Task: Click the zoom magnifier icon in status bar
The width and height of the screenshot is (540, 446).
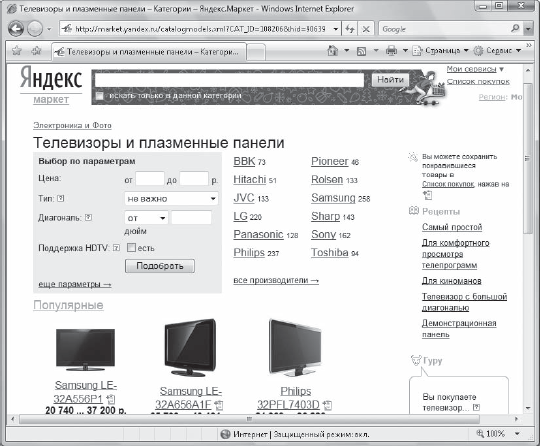Action: click(x=480, y=434)
